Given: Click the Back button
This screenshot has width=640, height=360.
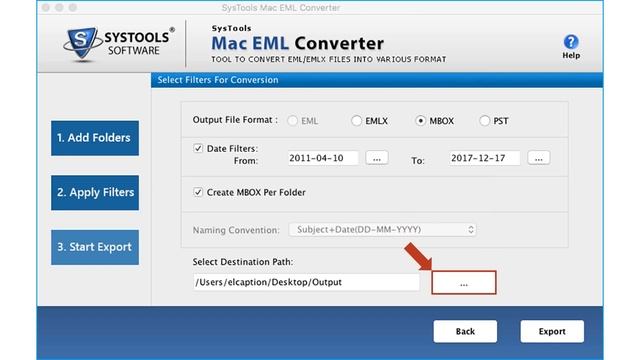Looking at the screenshot, I should tap(465, 331).
